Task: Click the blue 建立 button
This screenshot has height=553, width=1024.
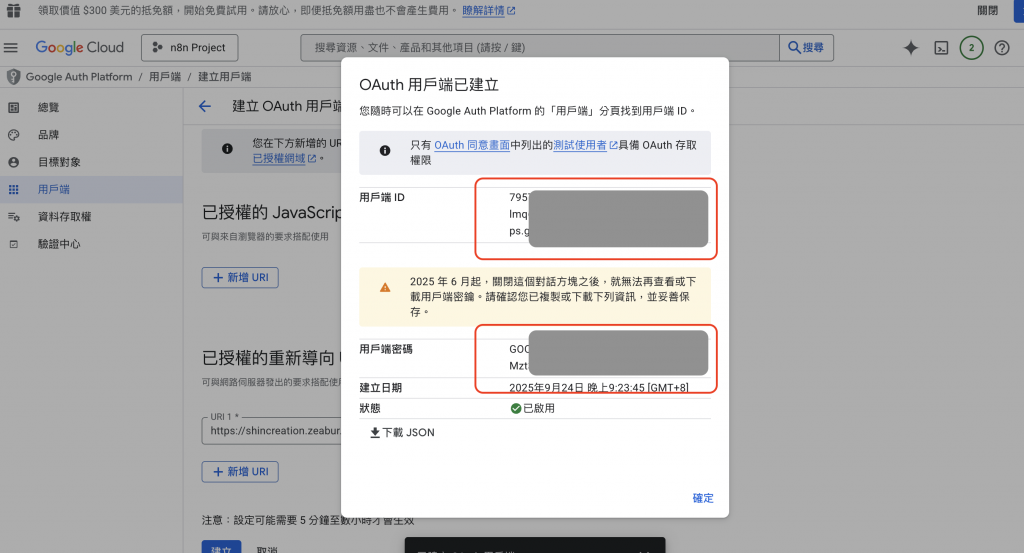Action: pyautogui.click(x=221, y=548)
